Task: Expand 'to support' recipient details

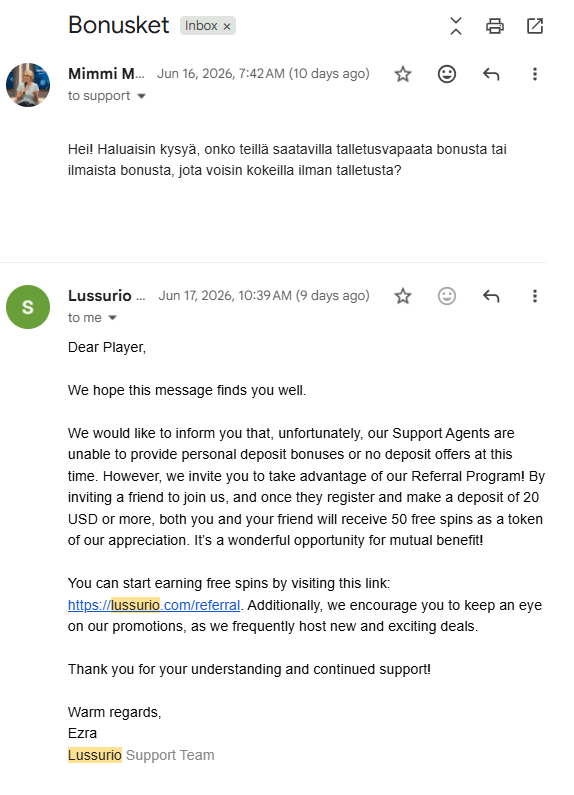Action: coord(141,96)
